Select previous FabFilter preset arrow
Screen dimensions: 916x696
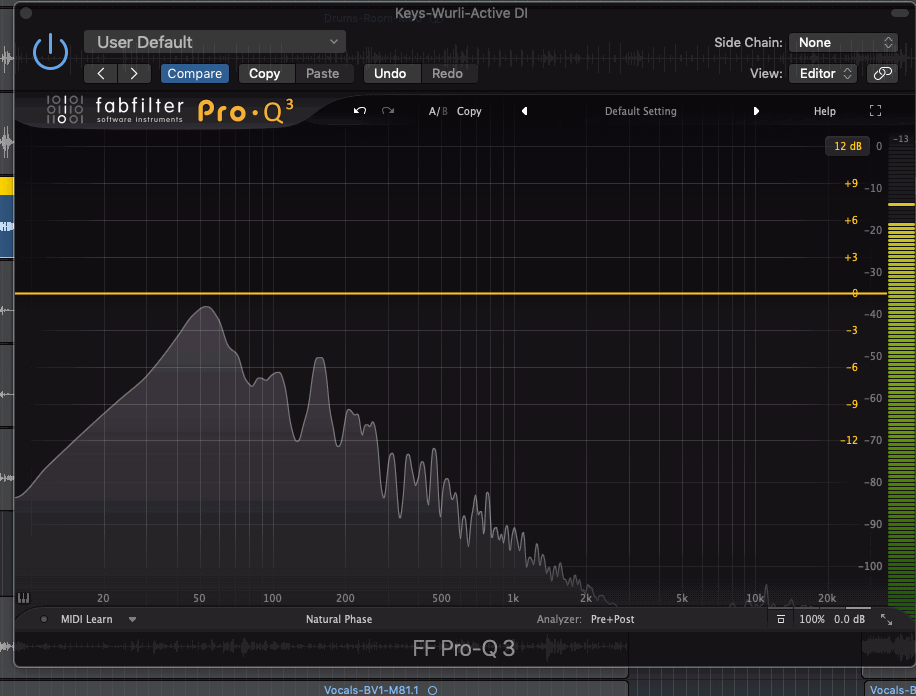pyautogui.click(x=525, y=111)
